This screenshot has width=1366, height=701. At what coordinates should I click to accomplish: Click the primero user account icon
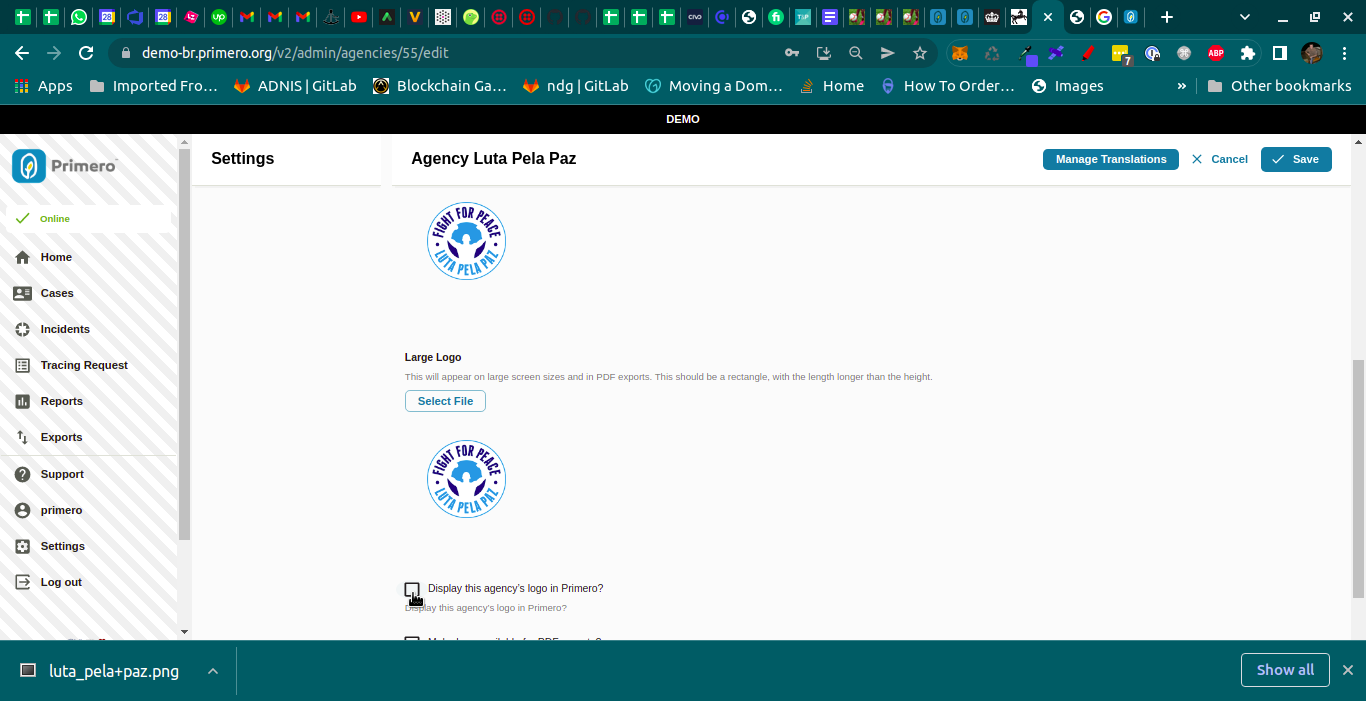coord(23,510)
